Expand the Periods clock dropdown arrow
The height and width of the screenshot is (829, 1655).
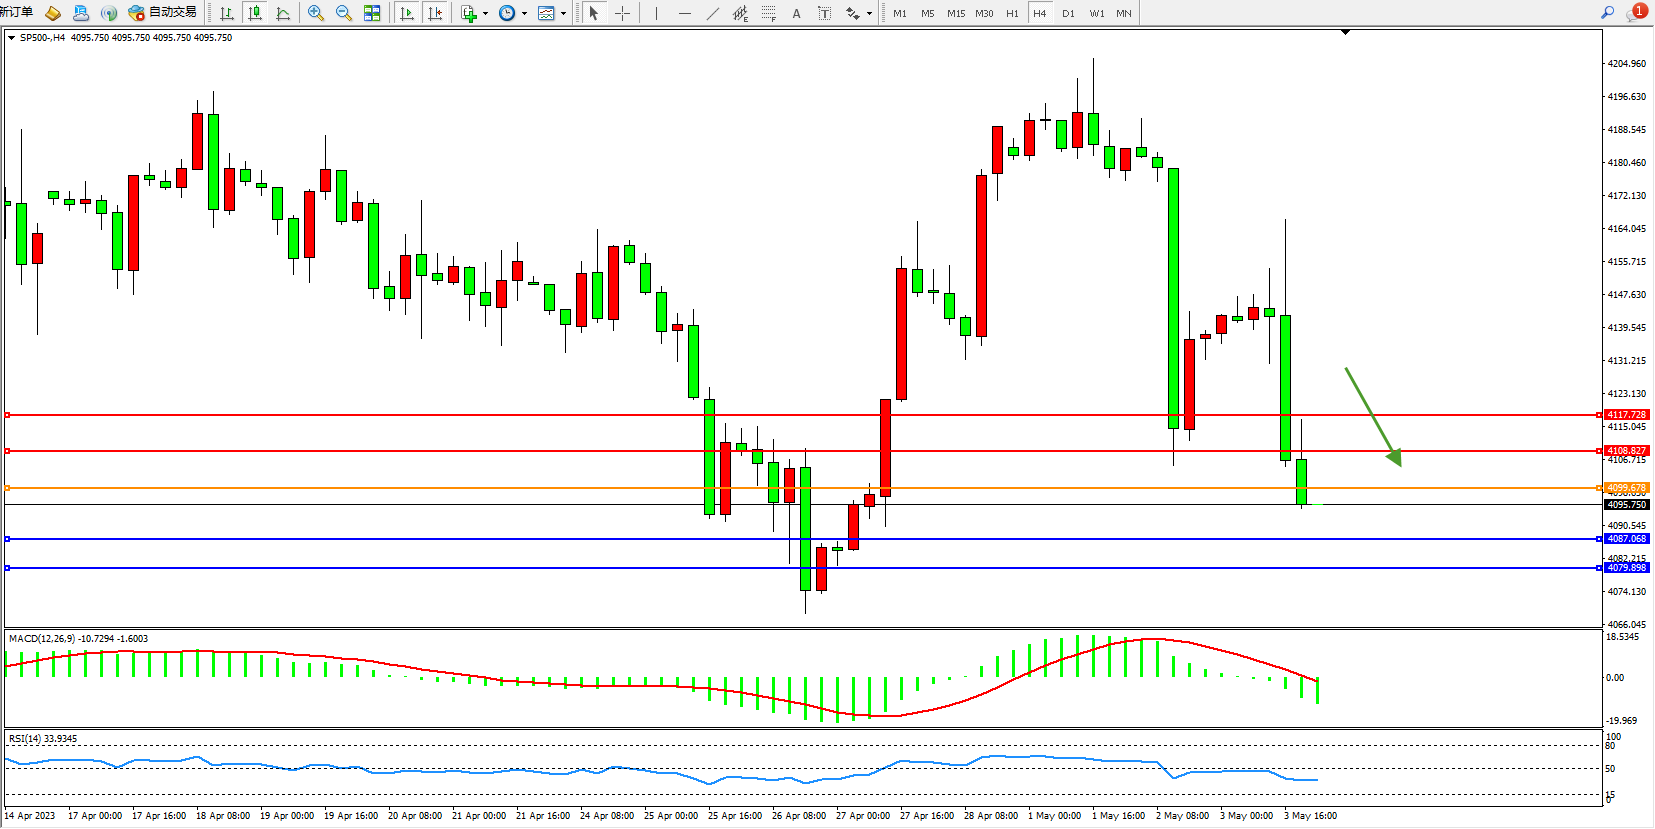[524, 14]
